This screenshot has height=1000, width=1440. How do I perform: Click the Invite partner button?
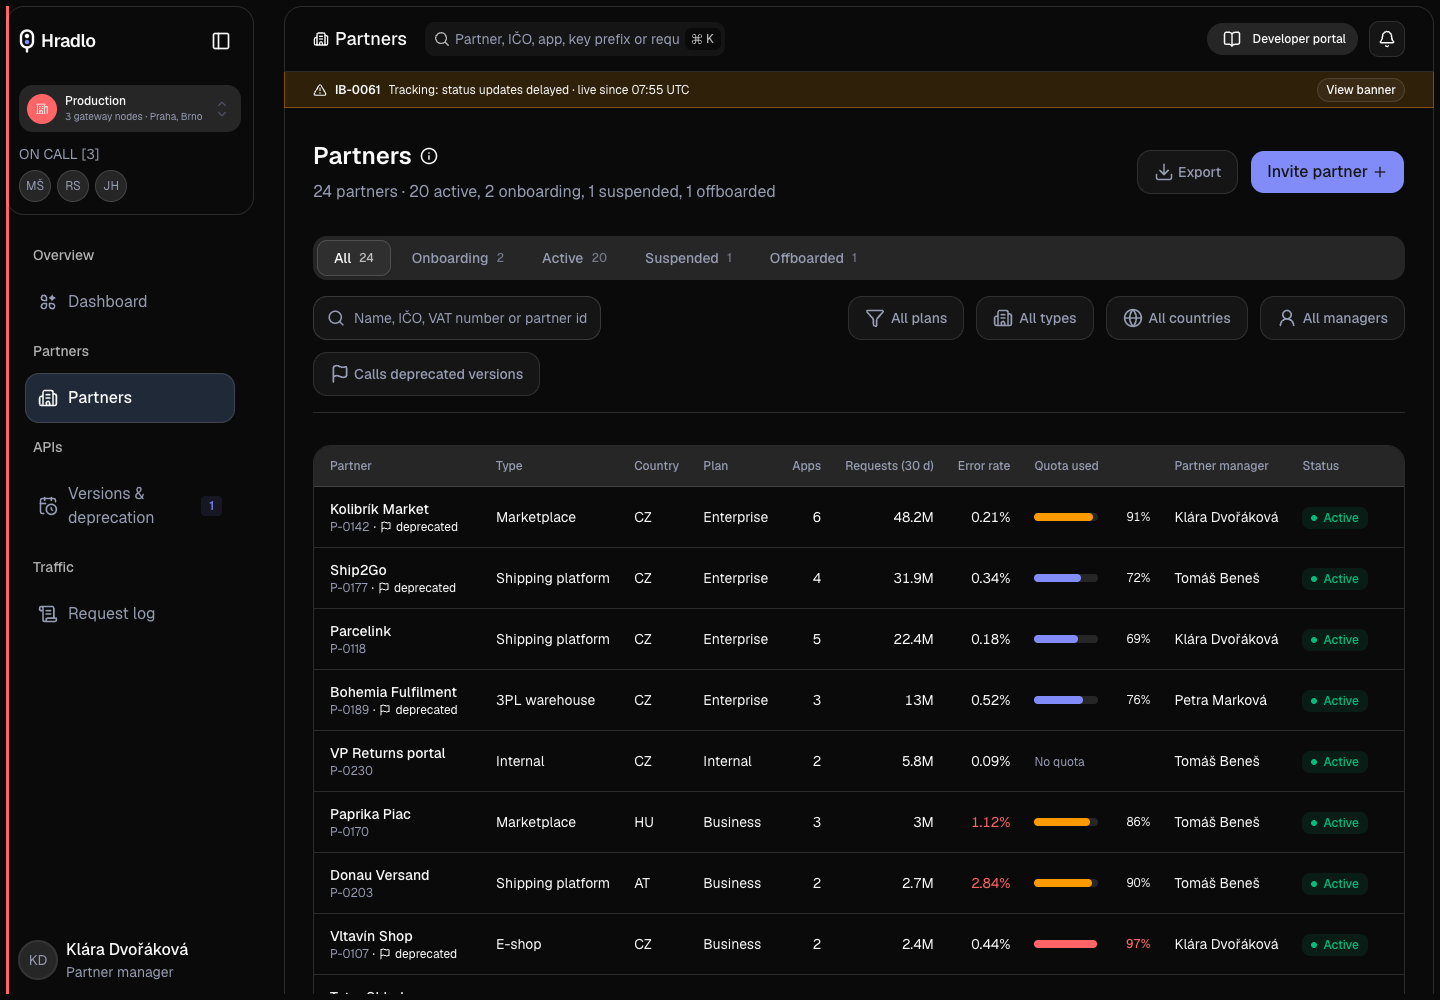pyautogui.click(x=1327, y=172)
